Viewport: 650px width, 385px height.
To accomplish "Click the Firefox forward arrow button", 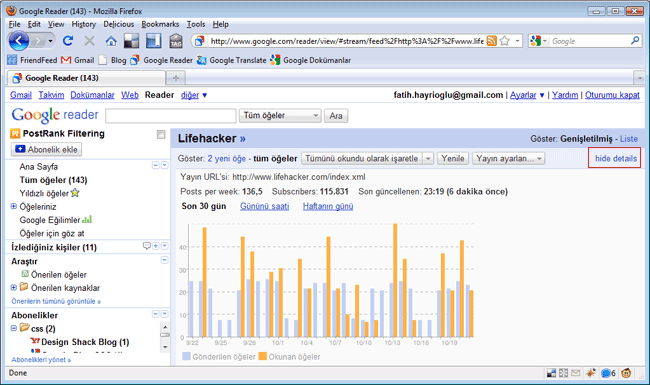I will click(x=39, y=41).
